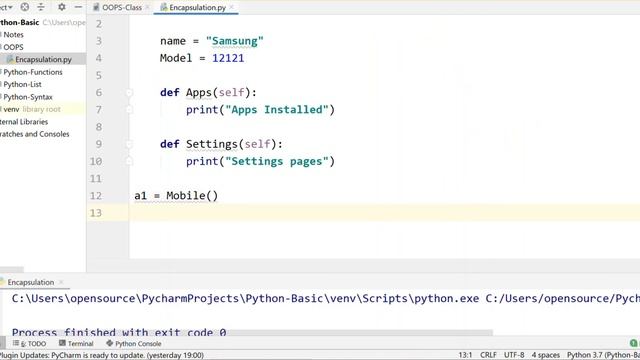Click line number 13 in the gutter
The height and width of the screenshot is (360, 640).
pos(96,213)
